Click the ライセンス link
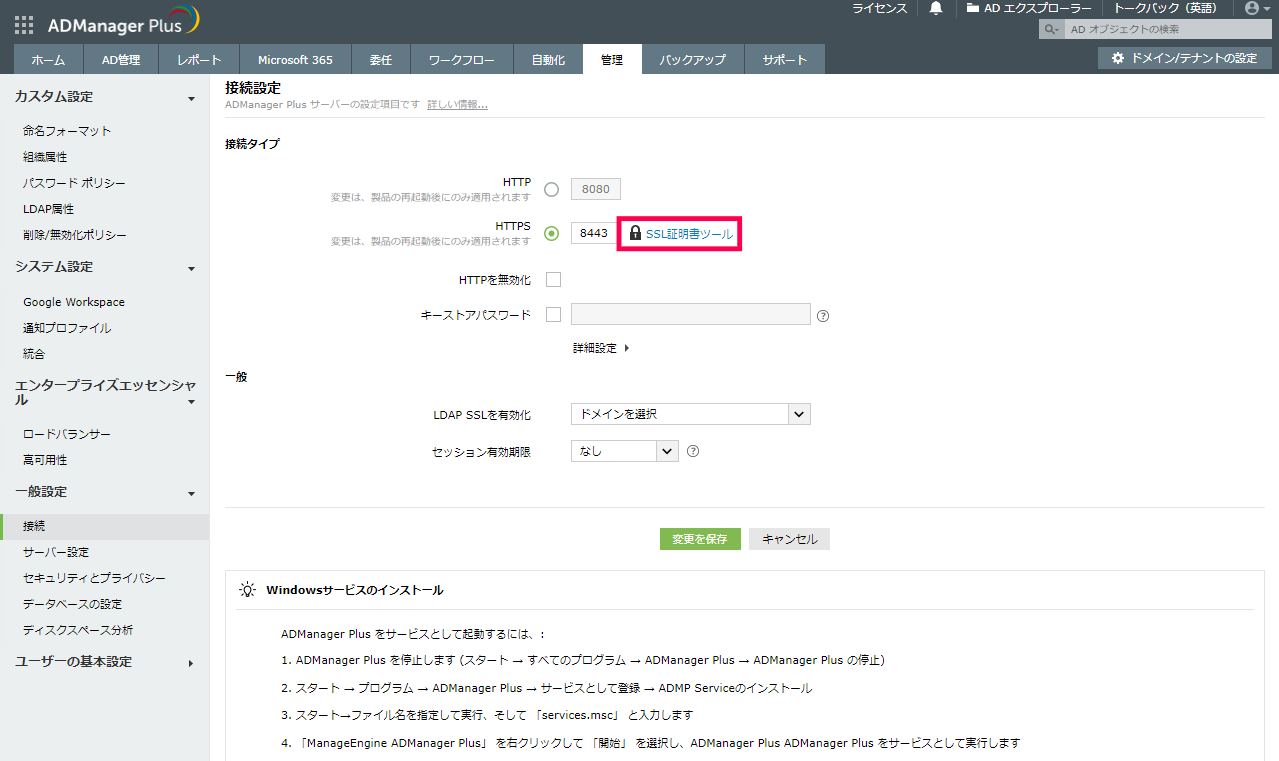The height and width of the screenshot is (761, 1279). pos(879,8)
